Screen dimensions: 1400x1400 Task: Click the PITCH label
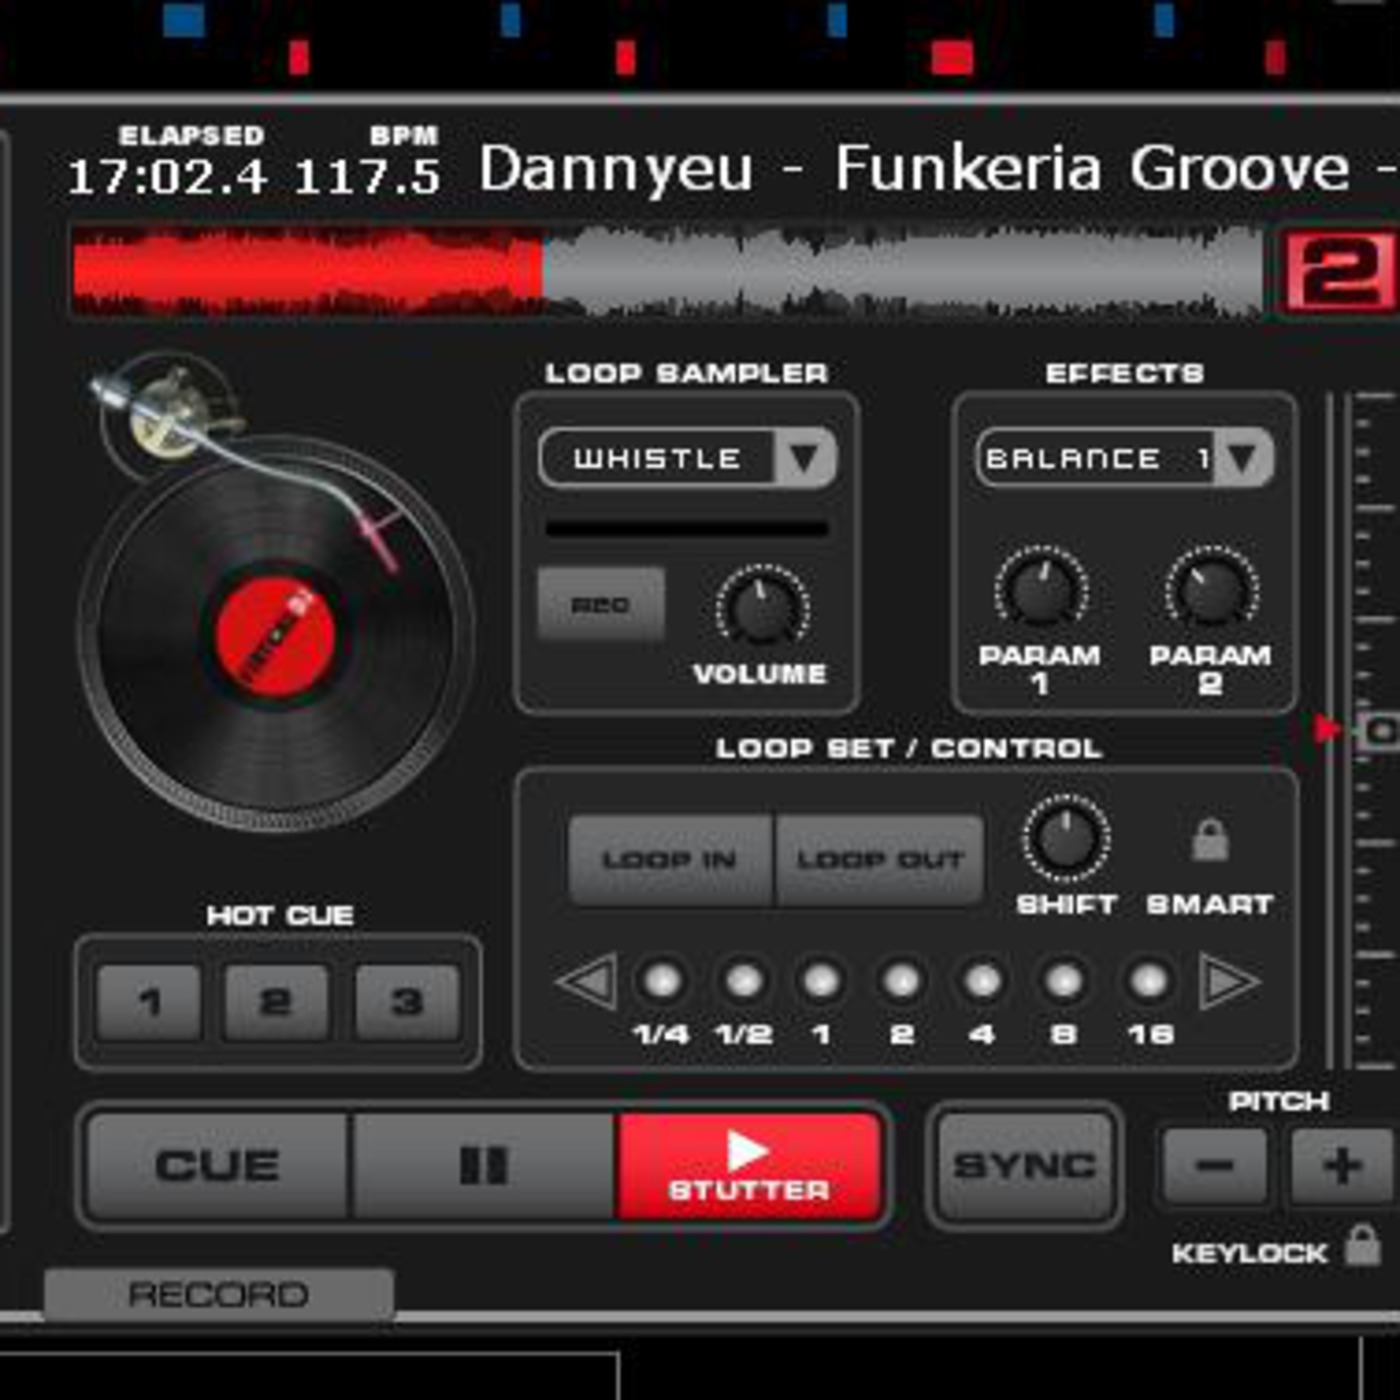coord(1279,1101)
